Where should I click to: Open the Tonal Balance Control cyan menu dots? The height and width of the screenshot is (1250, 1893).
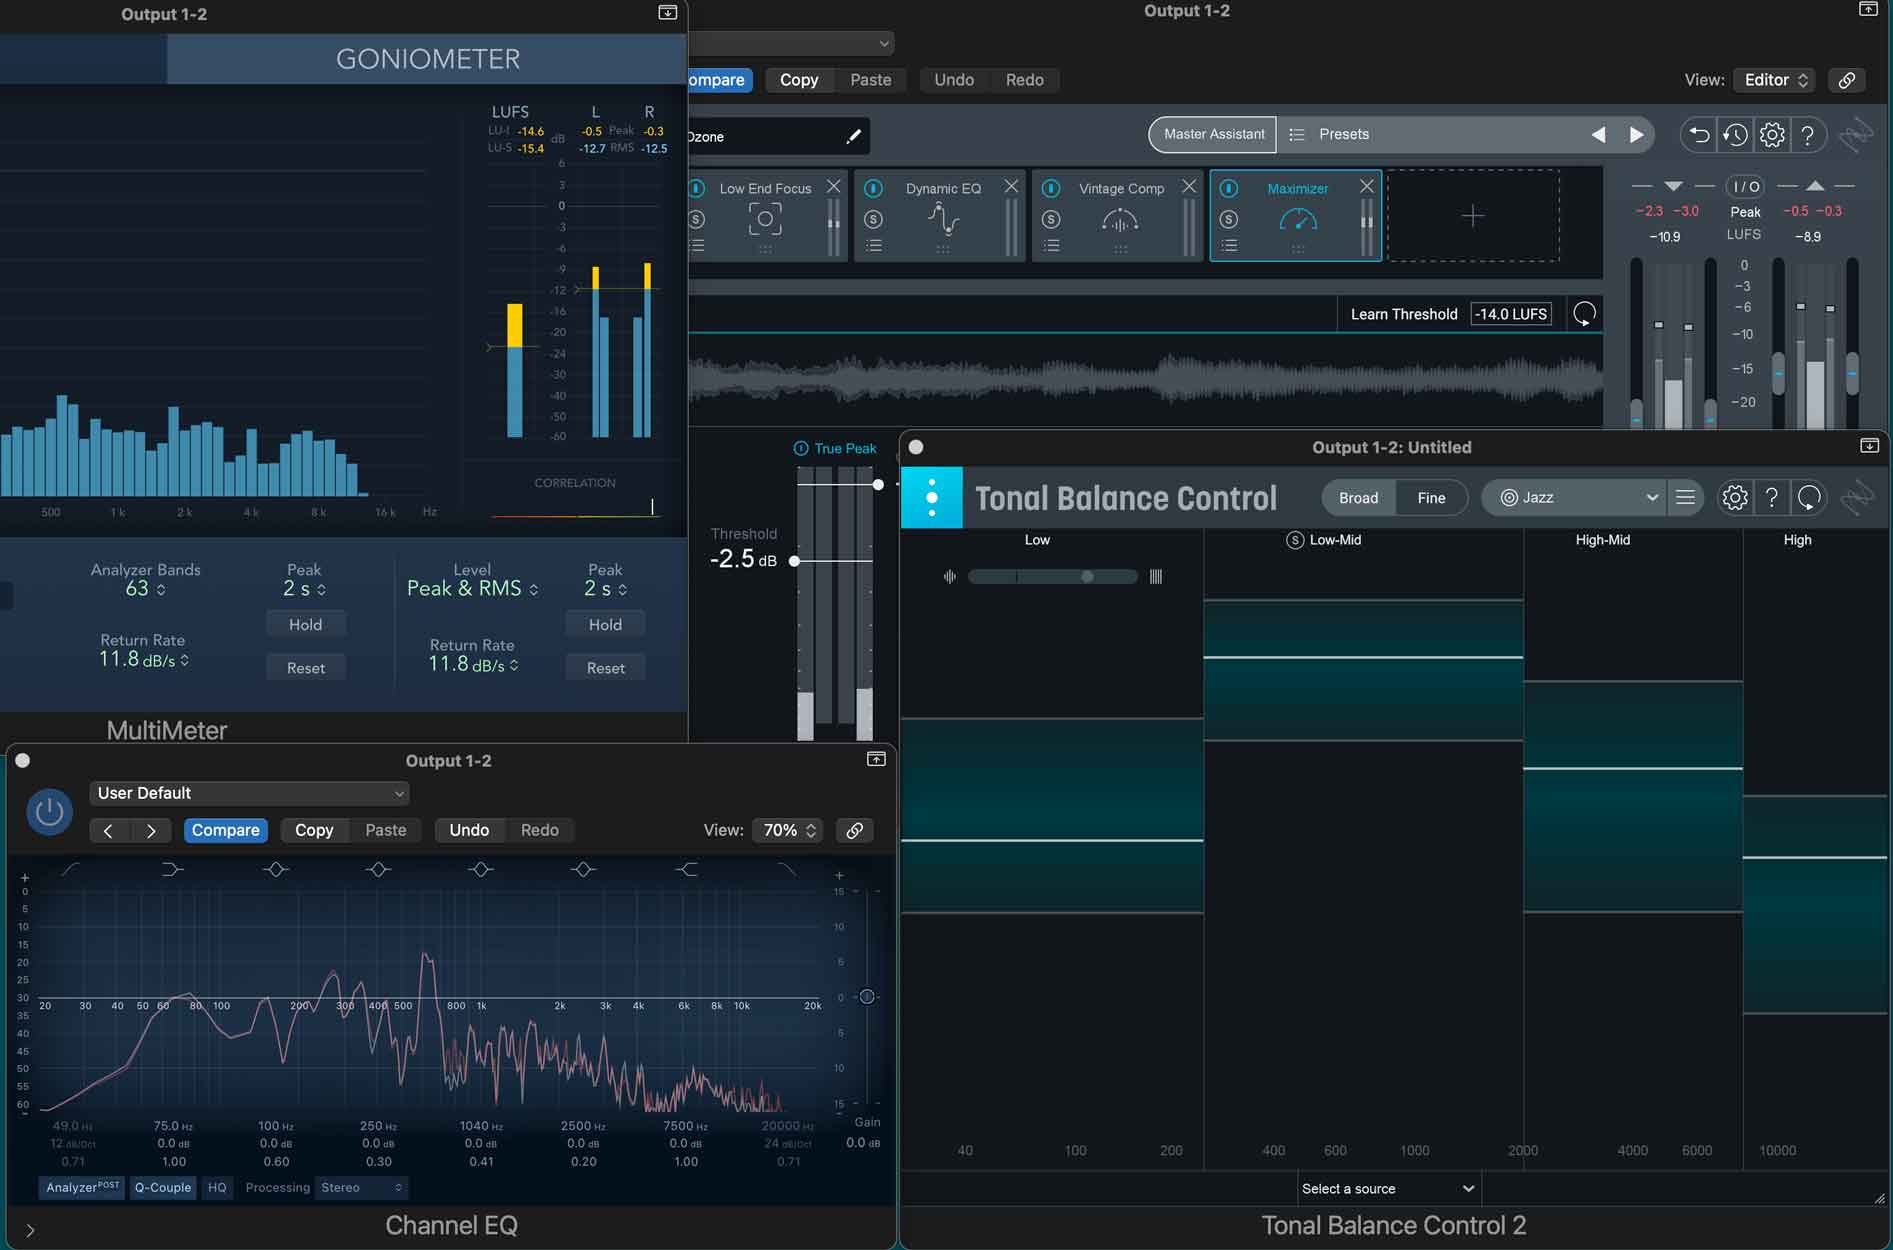coord(931,497)
